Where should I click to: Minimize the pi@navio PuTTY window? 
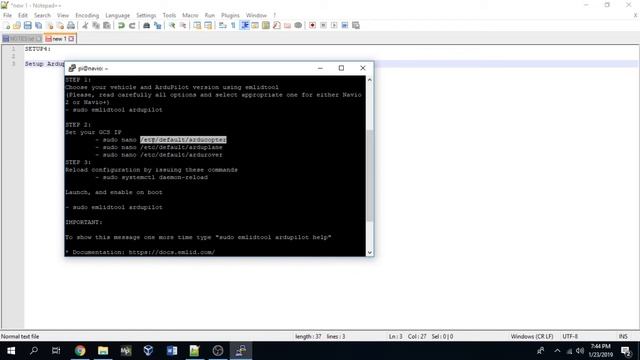pos(320,68)
